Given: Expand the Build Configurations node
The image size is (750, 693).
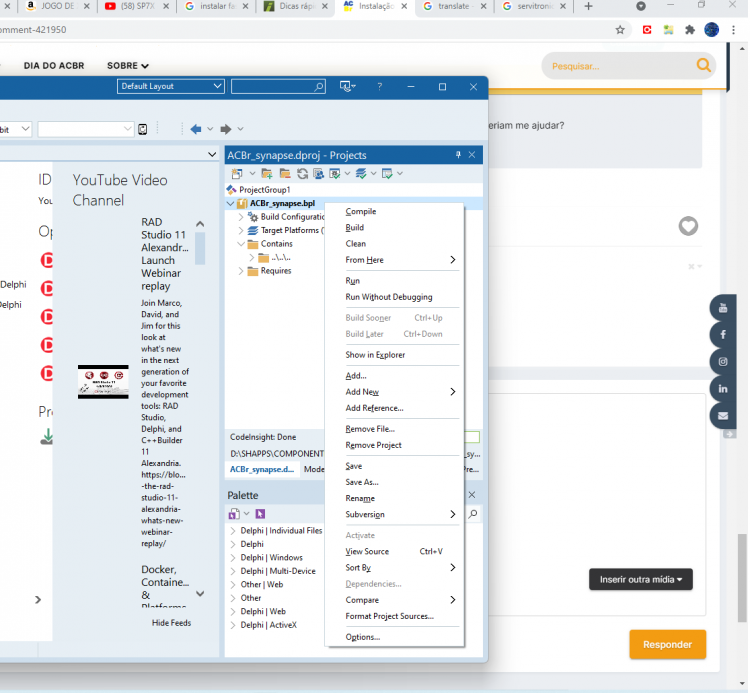Looking at the screenshot, I should pyautogui.click(x=241, y=217).
